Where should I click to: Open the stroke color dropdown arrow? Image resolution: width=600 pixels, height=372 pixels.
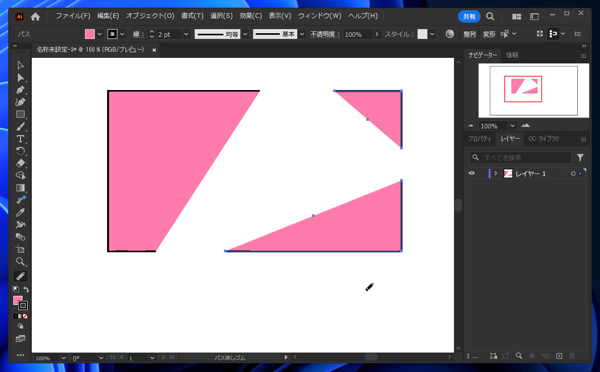coord(122,34)
